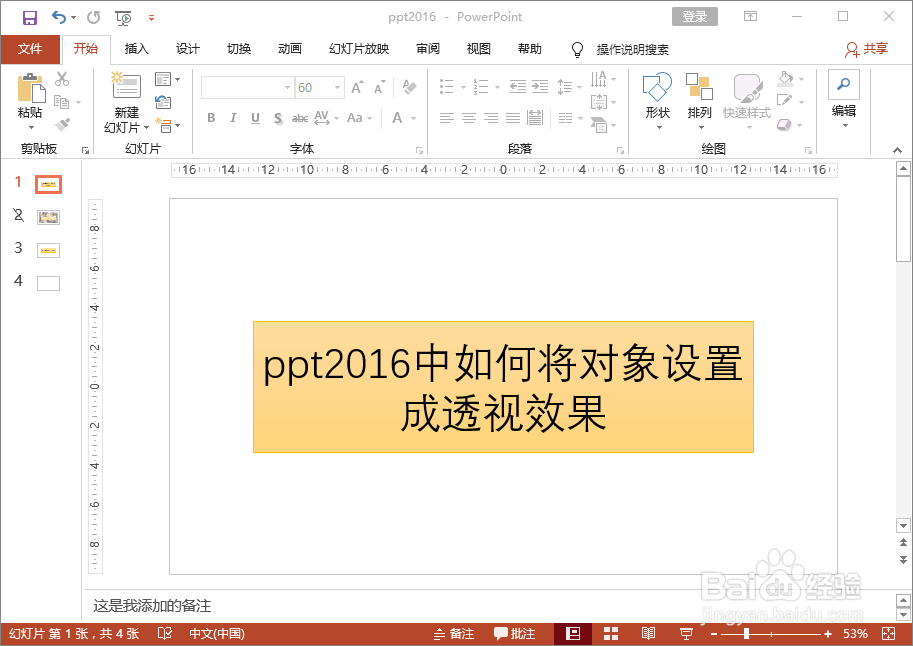Increase font size with the larger A icon
The image size is (913, 646).
(358, 87)
